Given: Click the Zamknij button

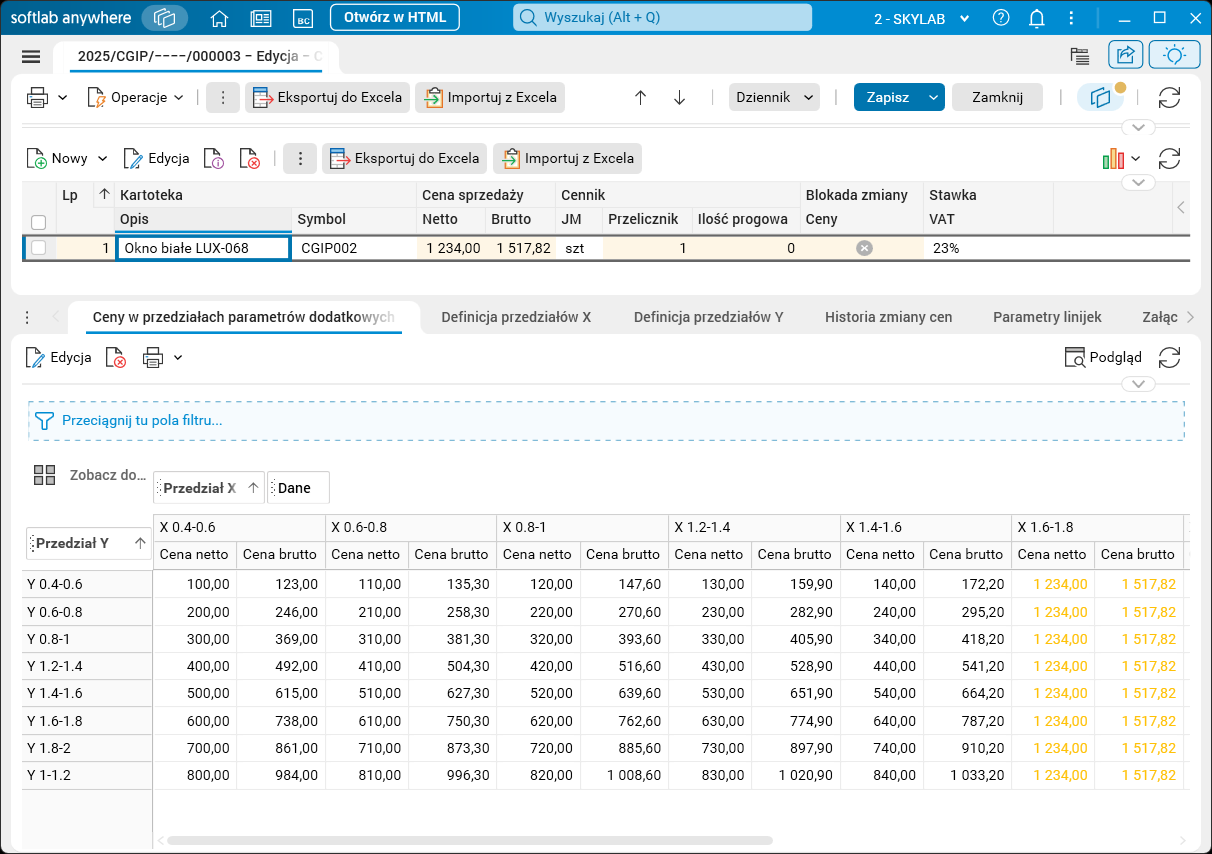Looking at the screenshot, I should [997, 98].
